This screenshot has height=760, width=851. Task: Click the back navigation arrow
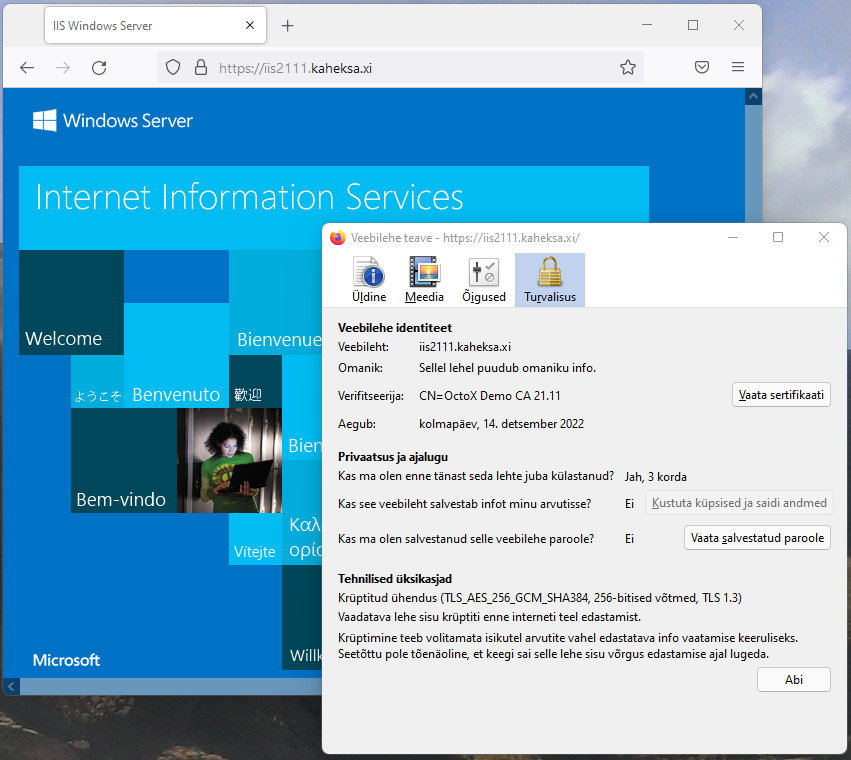point(27,67)
